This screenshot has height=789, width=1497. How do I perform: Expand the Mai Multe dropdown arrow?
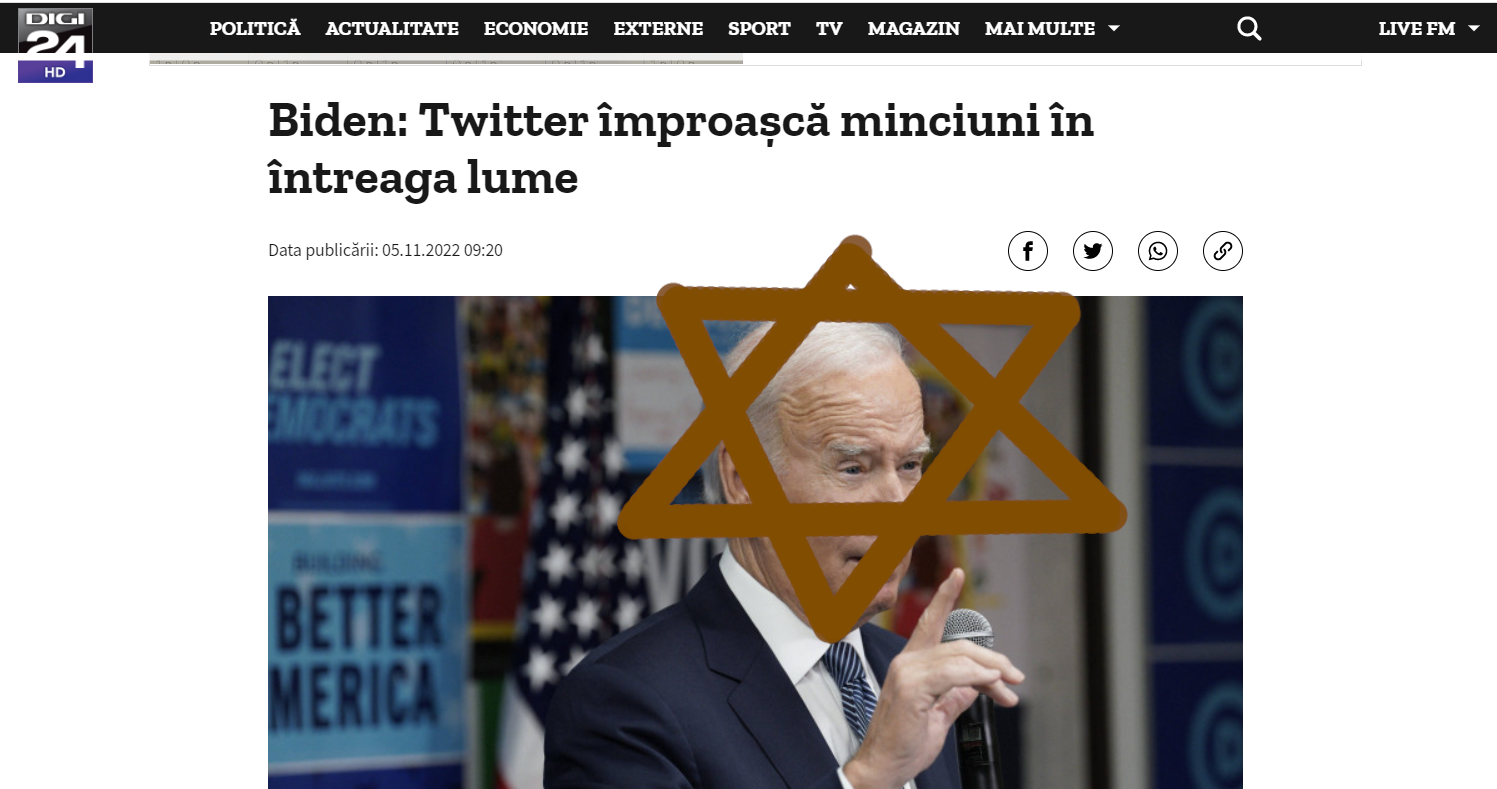[1114, 29]
